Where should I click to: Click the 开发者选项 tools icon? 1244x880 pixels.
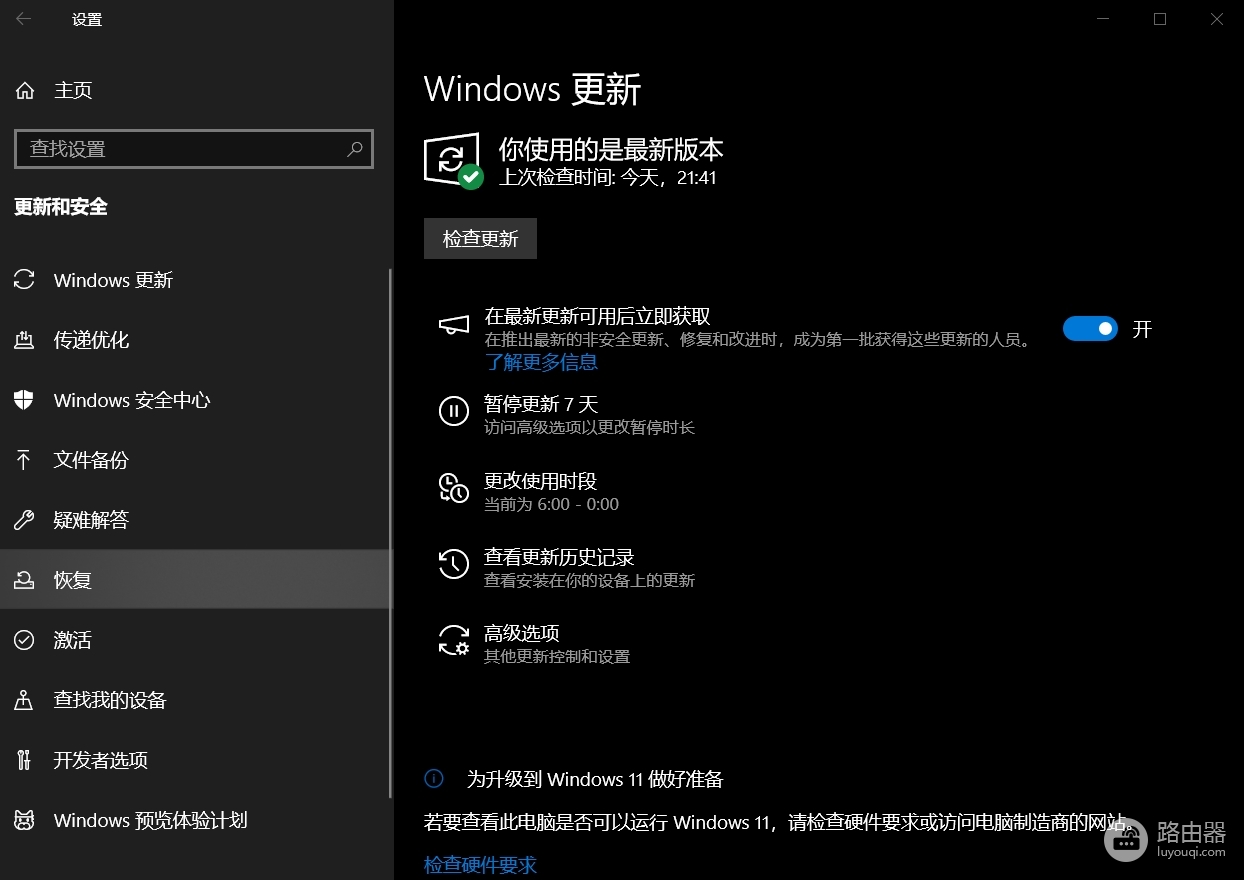tap(24, 760)
